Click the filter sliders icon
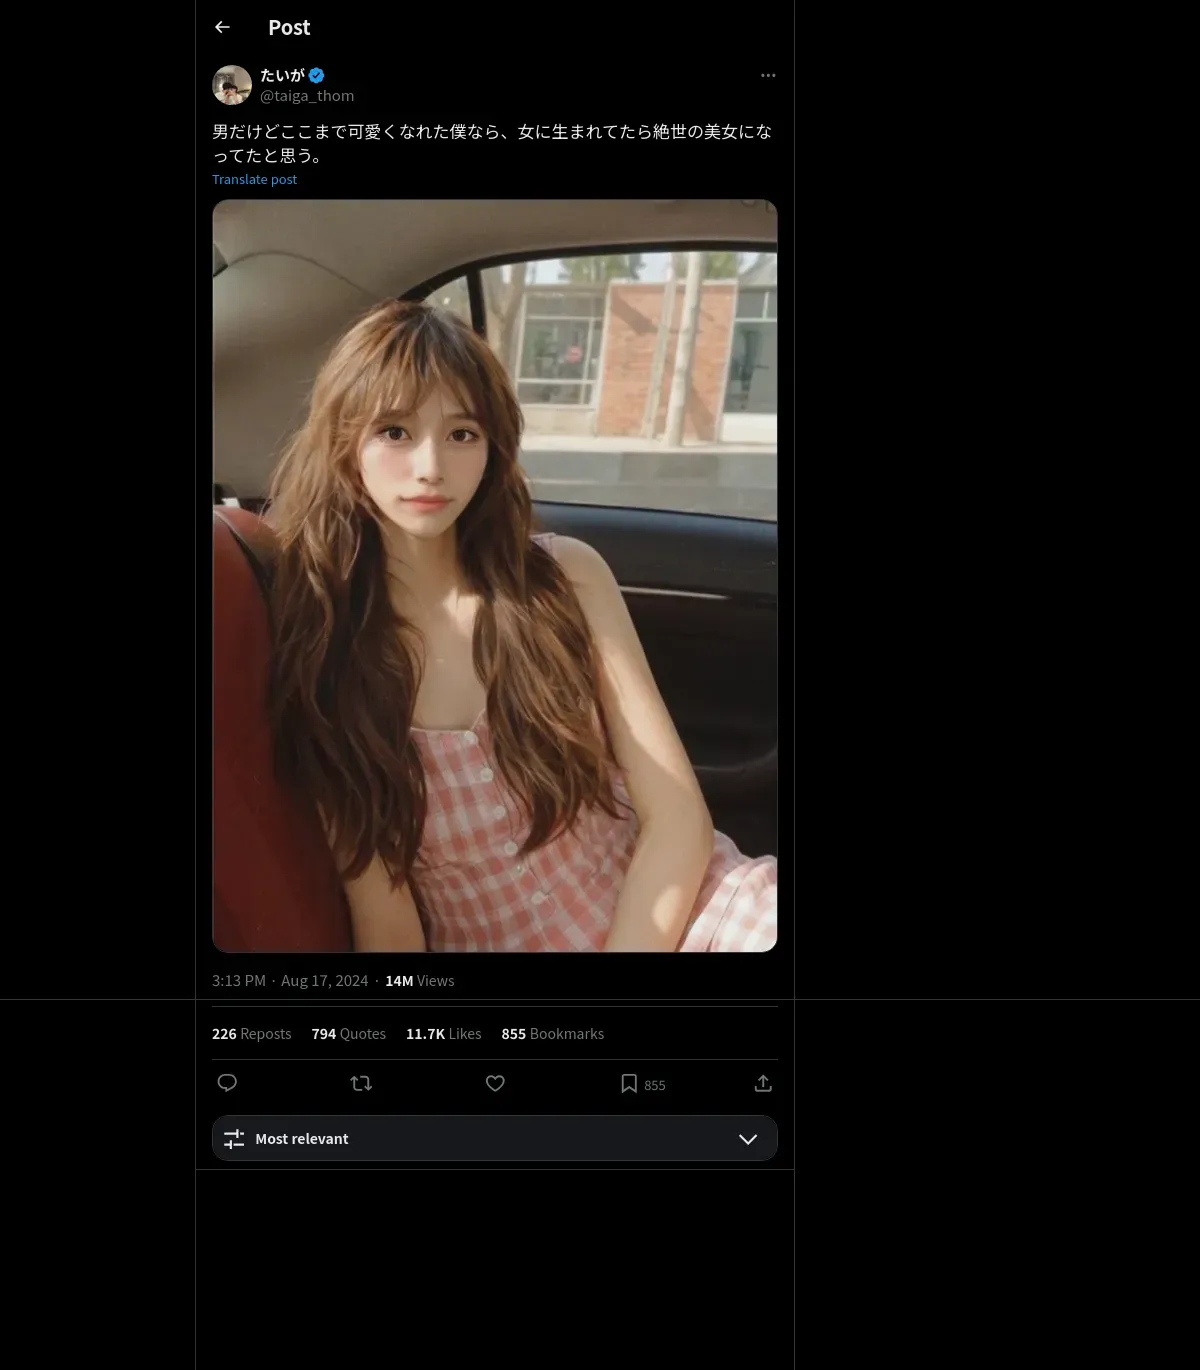The height and width of the screenshot is (1370, 1200). point(234,1139)
